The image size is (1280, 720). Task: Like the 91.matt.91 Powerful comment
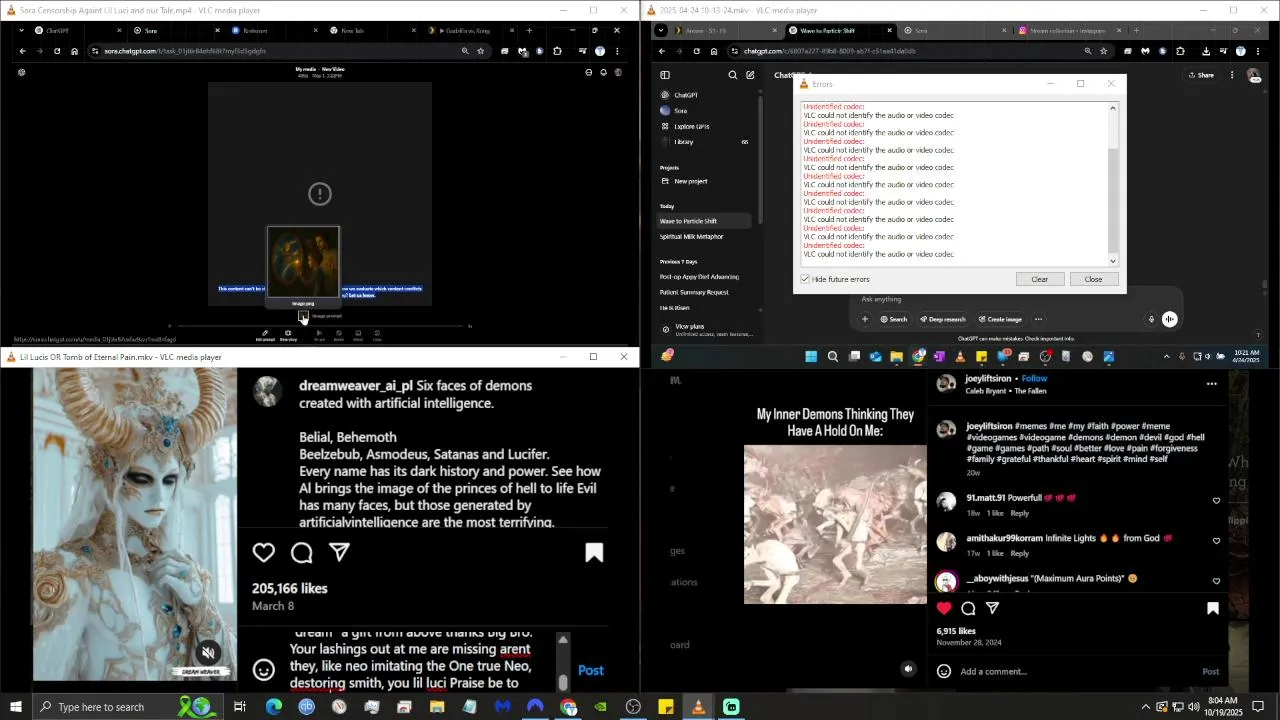pos(1216,500)
